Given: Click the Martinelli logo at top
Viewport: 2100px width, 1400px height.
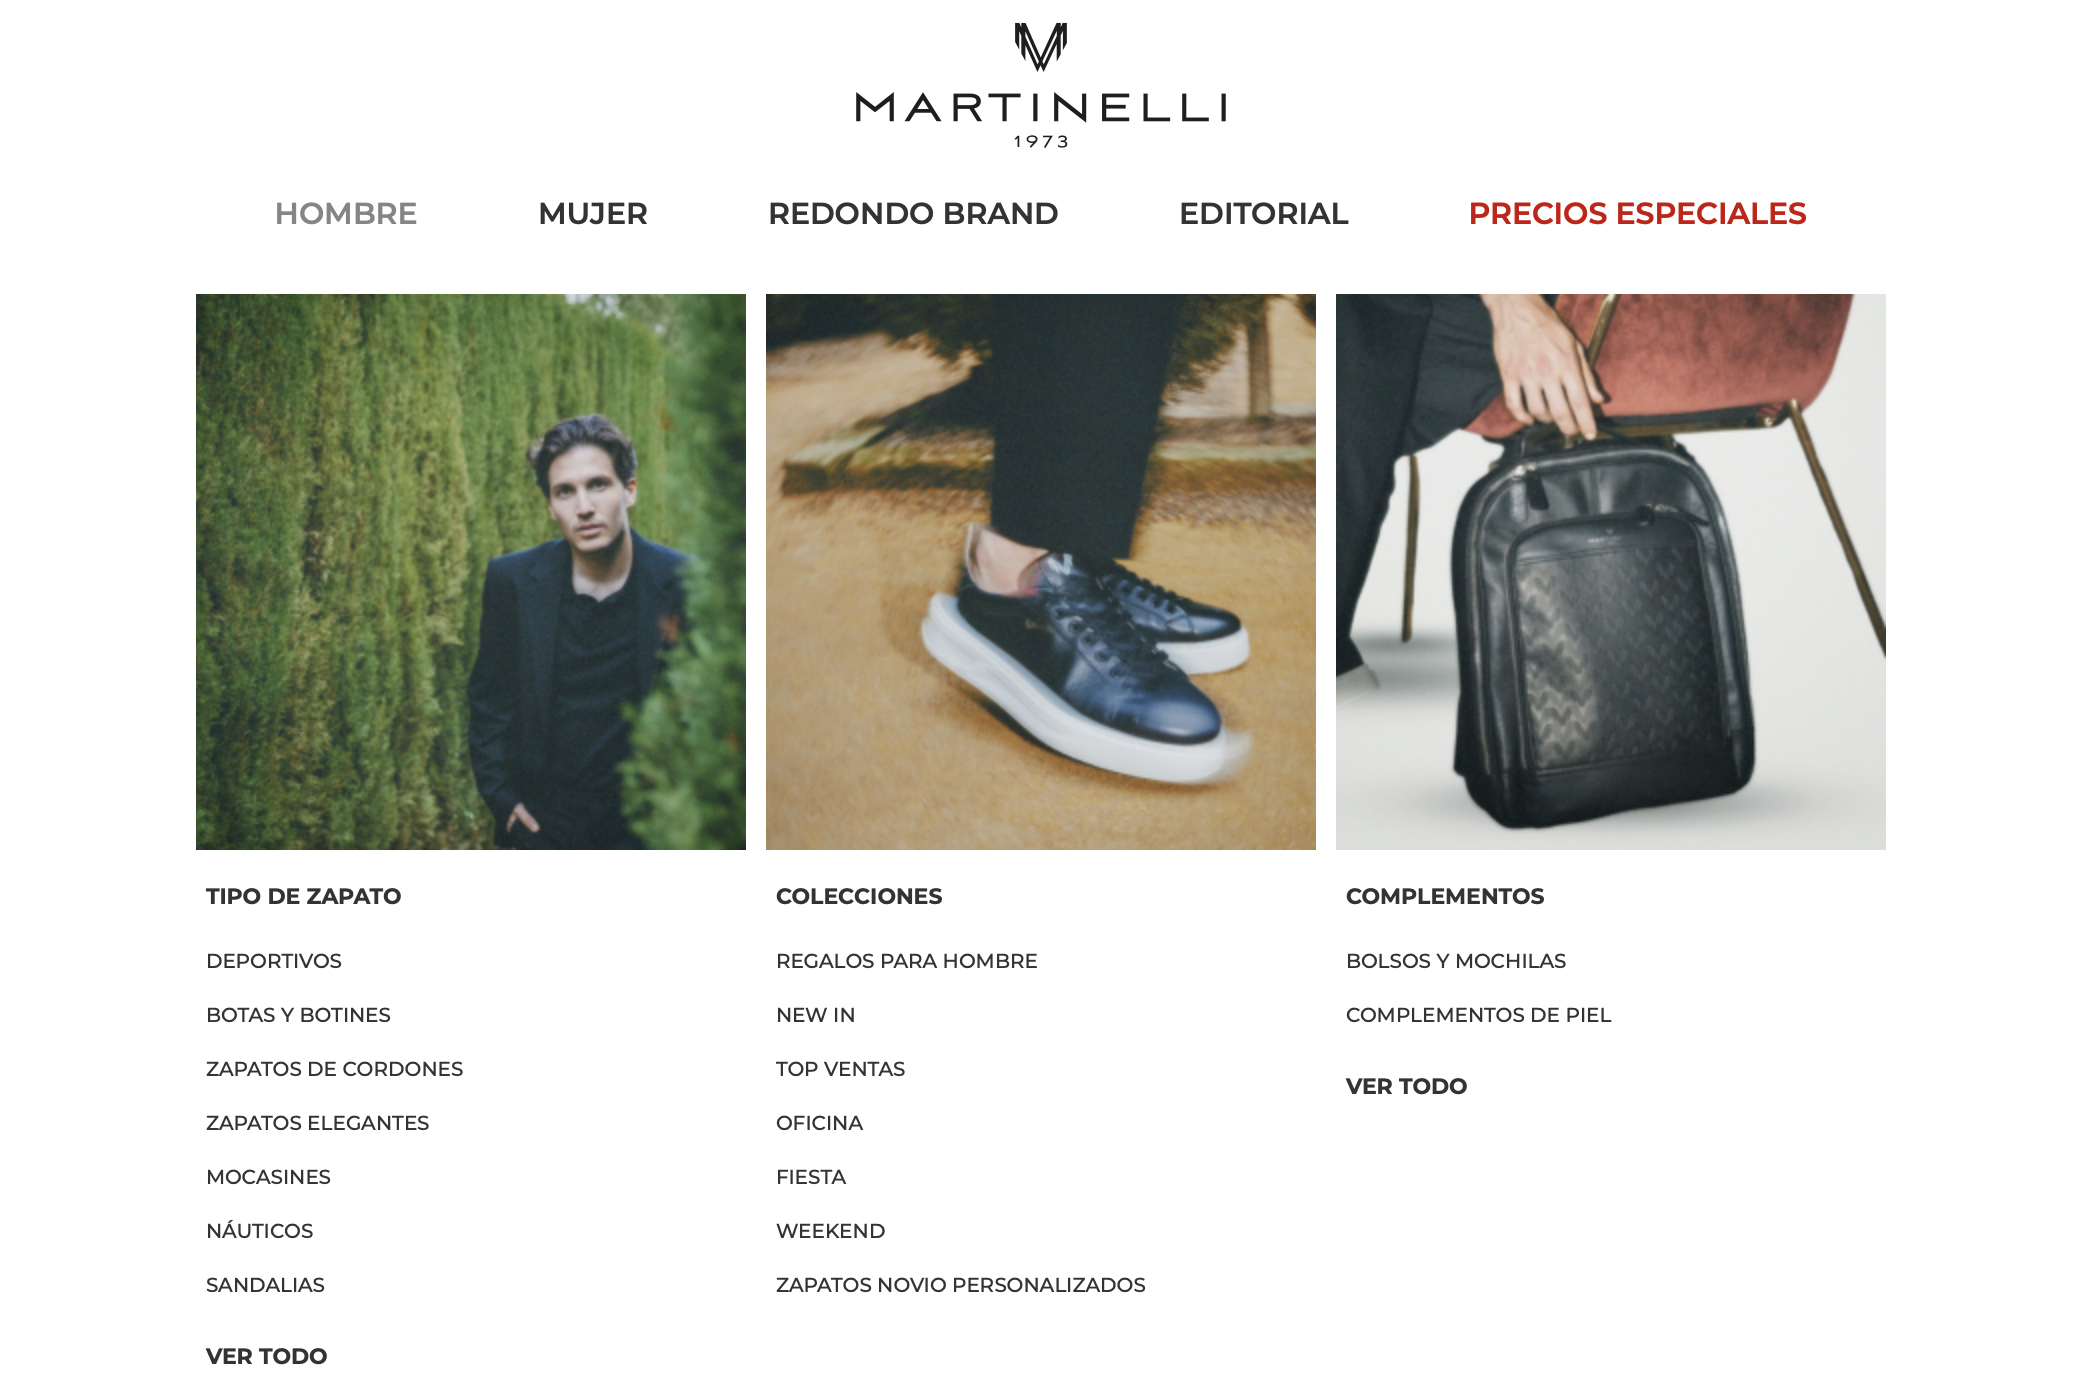Looking at the screenshot, I should click(x=1041, y=86).
